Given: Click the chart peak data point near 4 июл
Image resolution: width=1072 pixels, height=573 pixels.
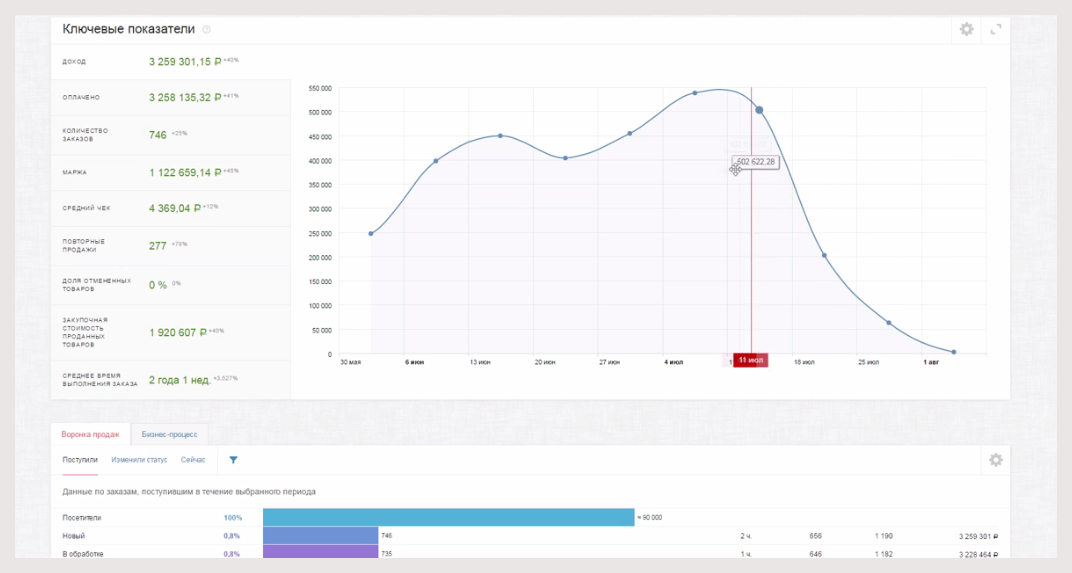Looking at the screenshot, I should pyautogui.click(x=695, y=93).
